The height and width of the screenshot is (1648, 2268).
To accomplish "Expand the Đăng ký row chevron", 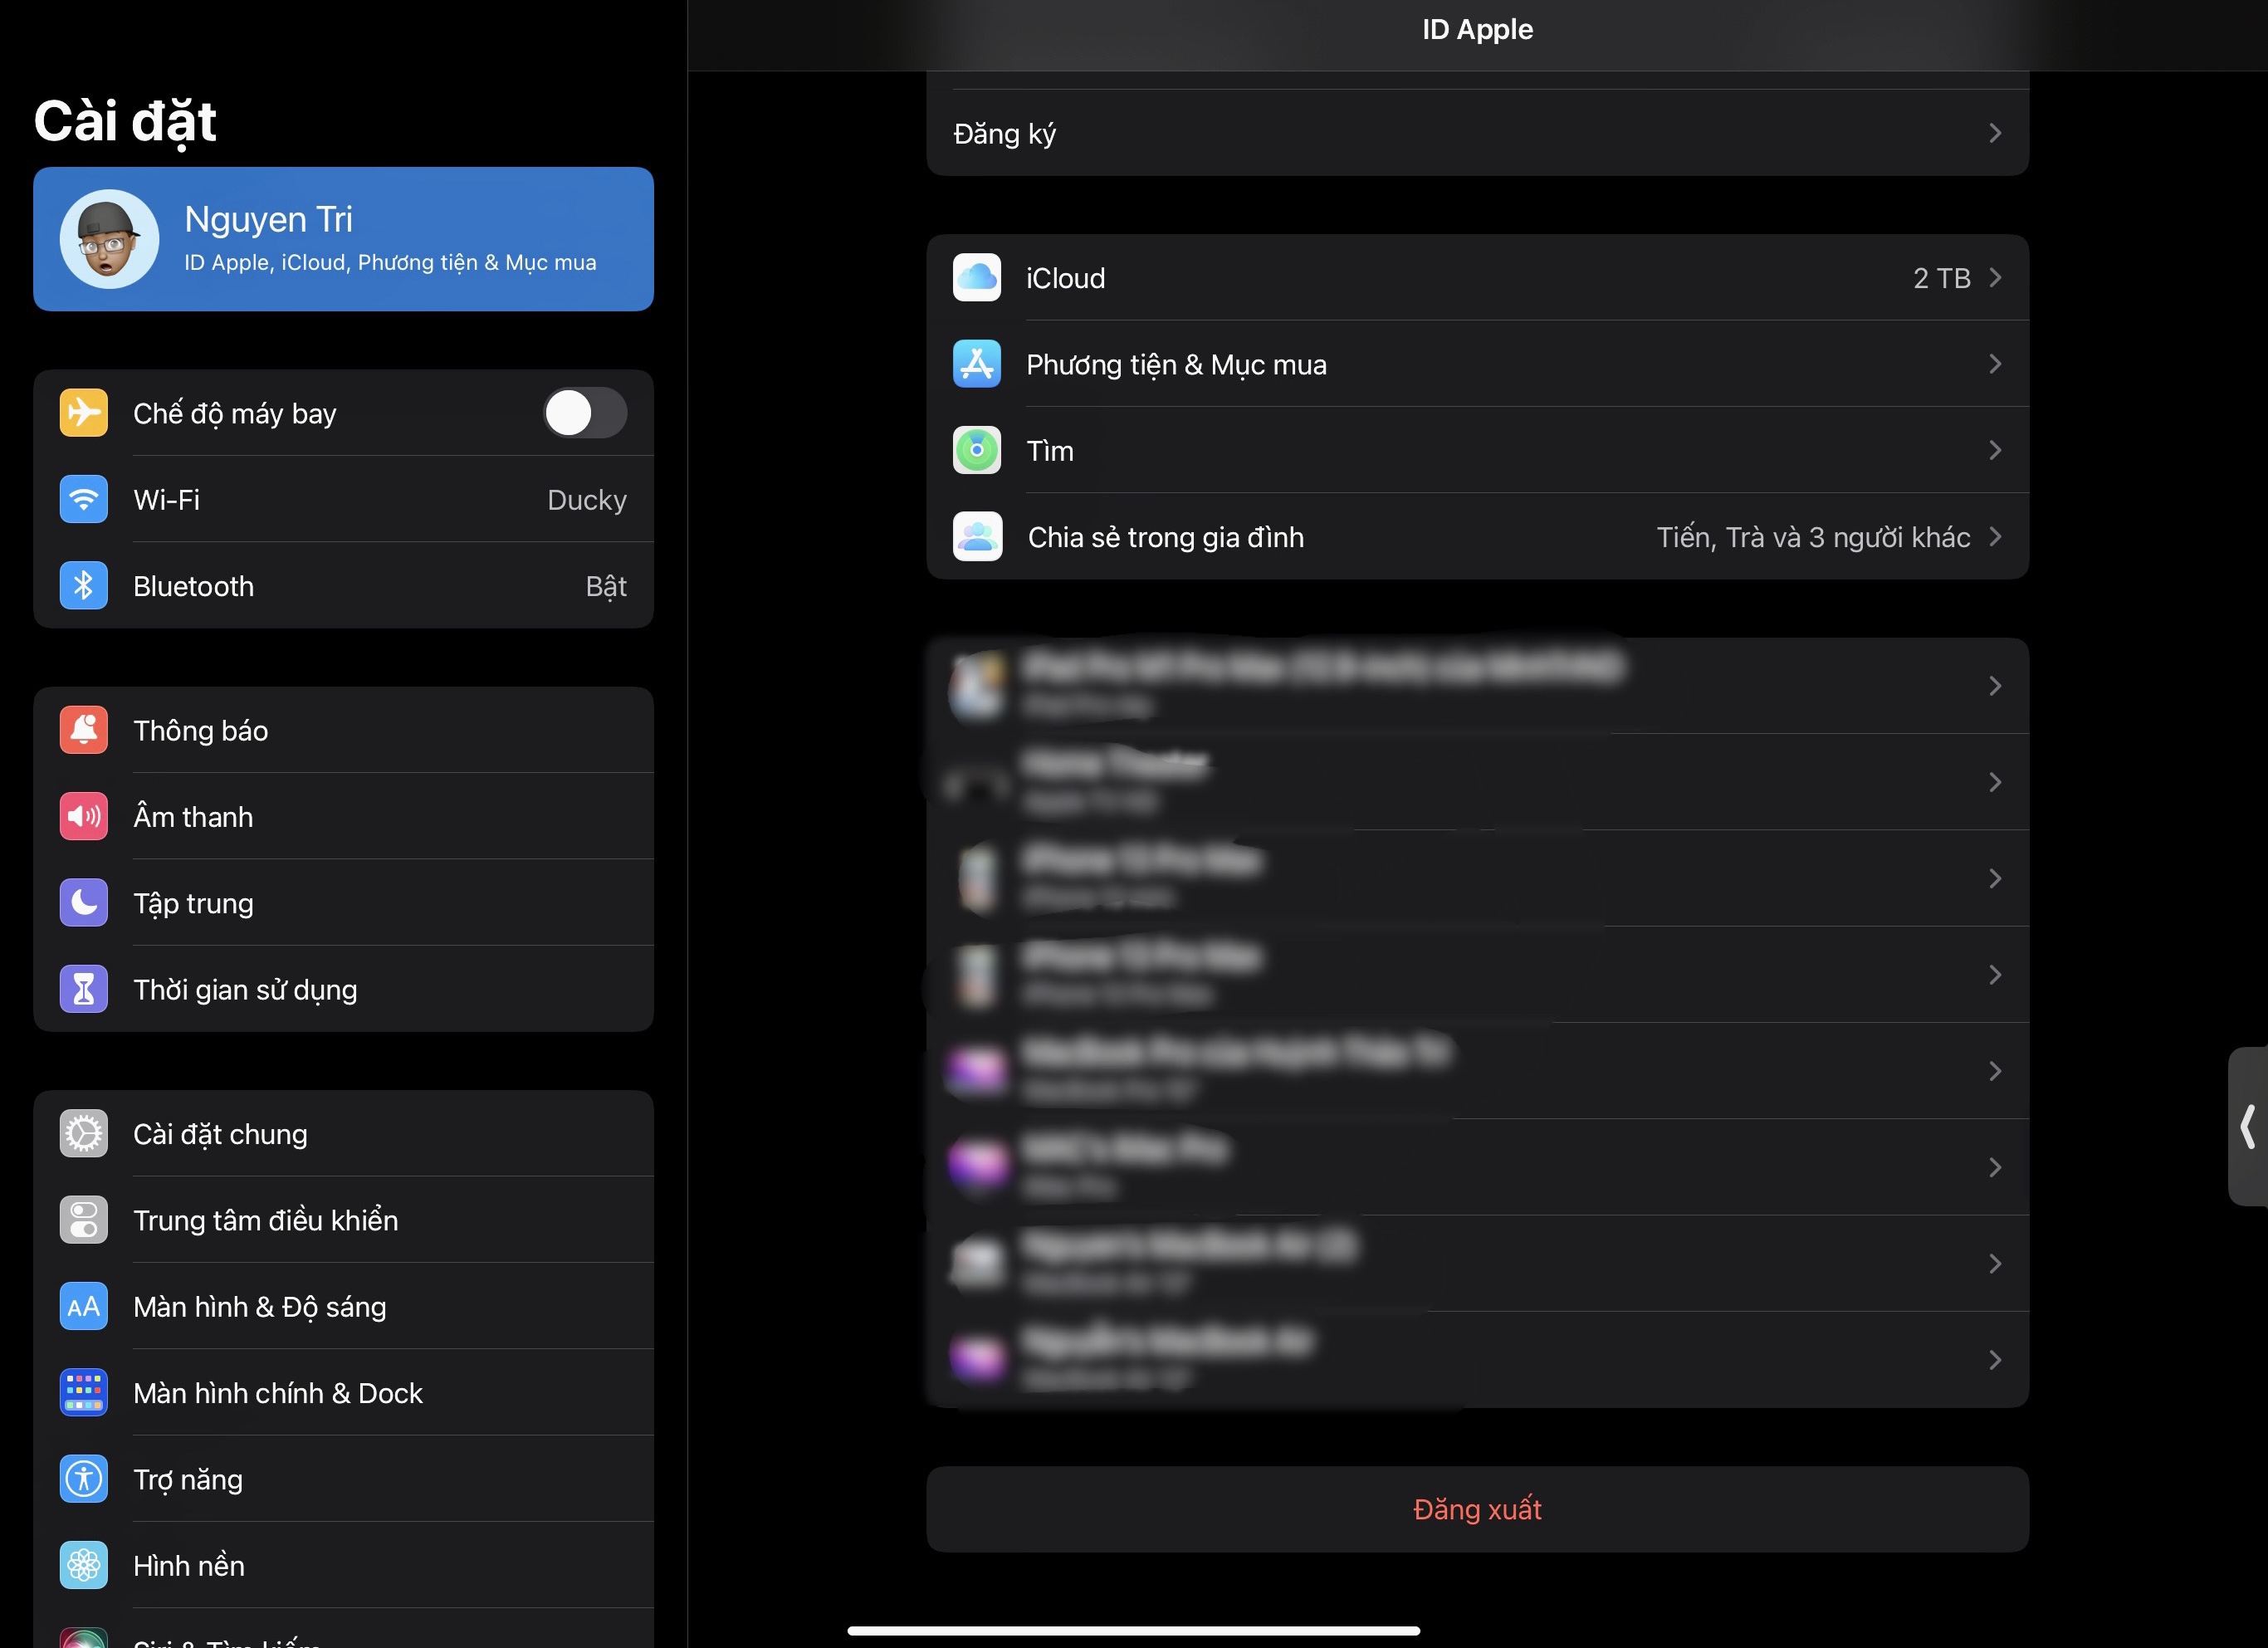I will (1994, 133).
